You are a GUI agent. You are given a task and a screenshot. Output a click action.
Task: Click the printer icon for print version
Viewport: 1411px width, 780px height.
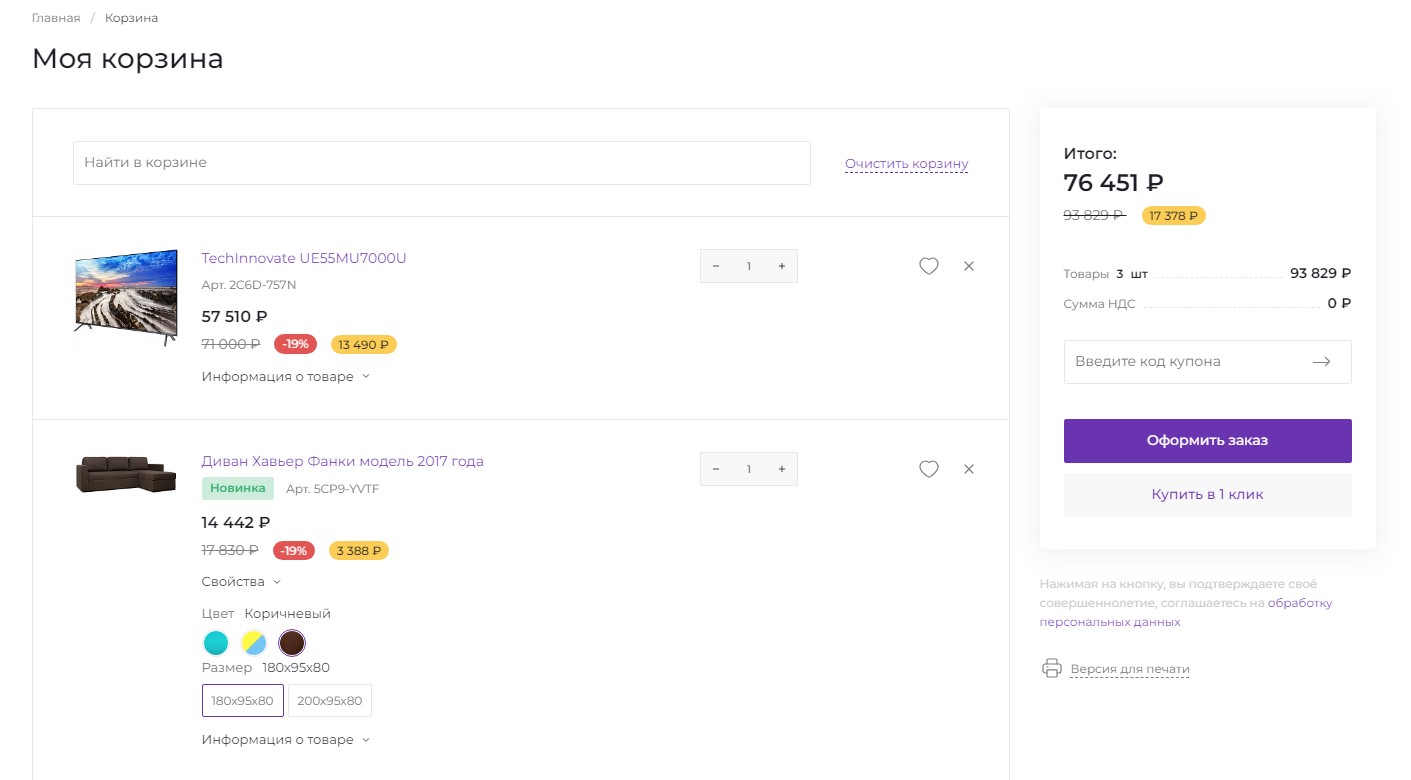(1051, 668)
